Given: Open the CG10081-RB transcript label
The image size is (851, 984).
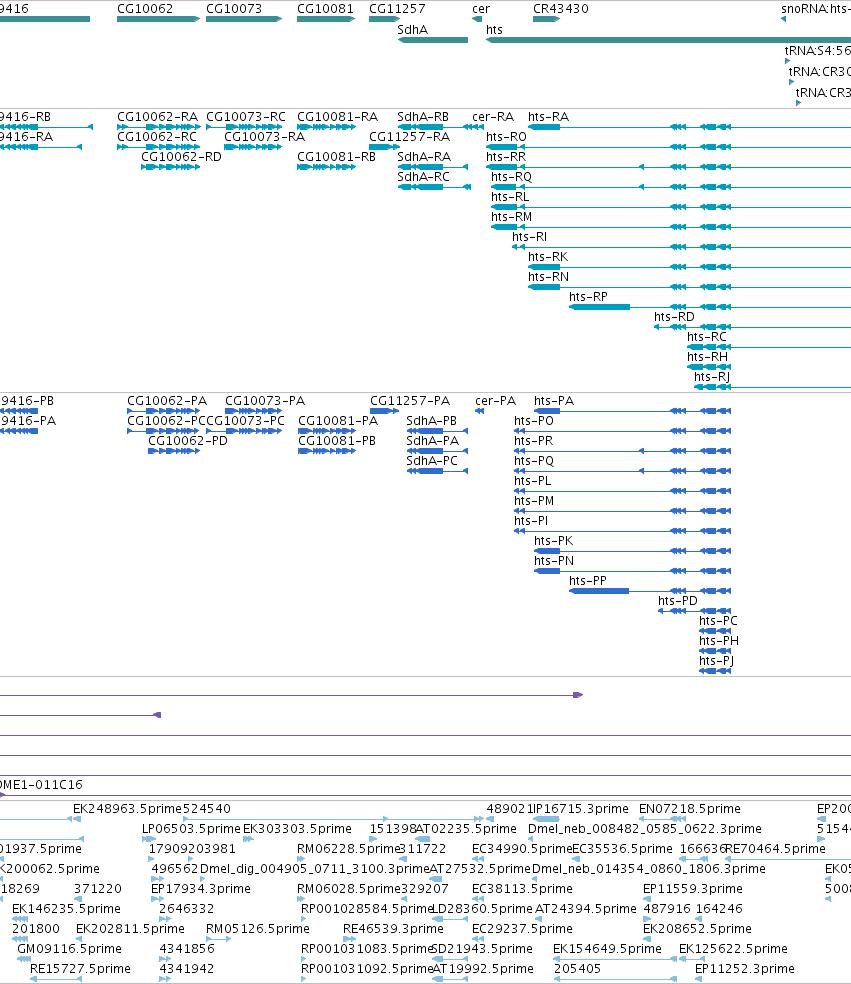Looking at the screenshot, I should point(336,157).
